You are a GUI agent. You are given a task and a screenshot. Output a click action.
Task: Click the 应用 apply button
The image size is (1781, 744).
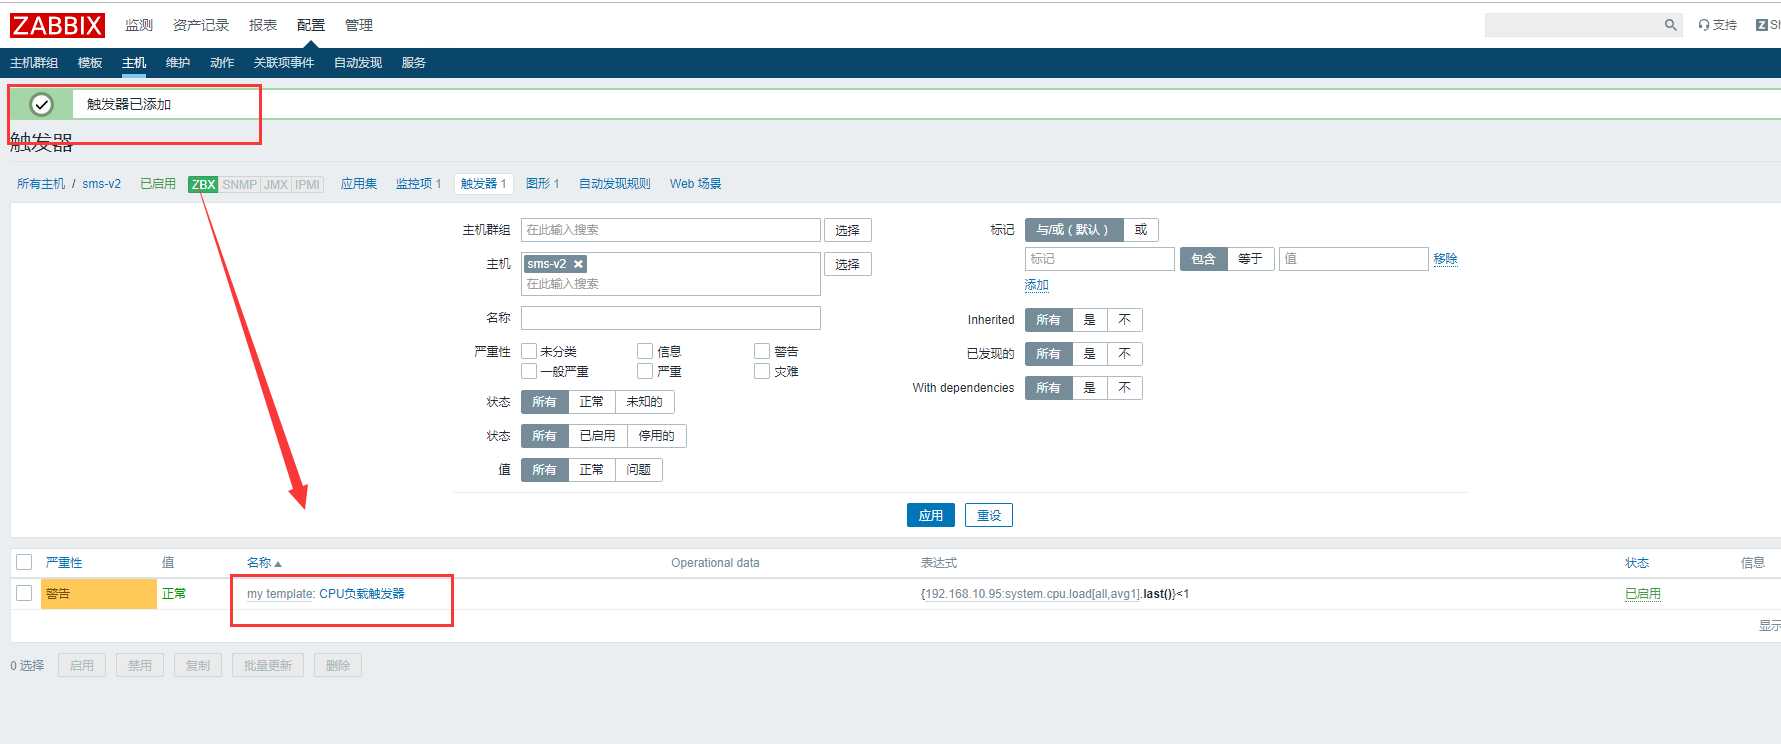pyautogui.click(x=931, y=515)
